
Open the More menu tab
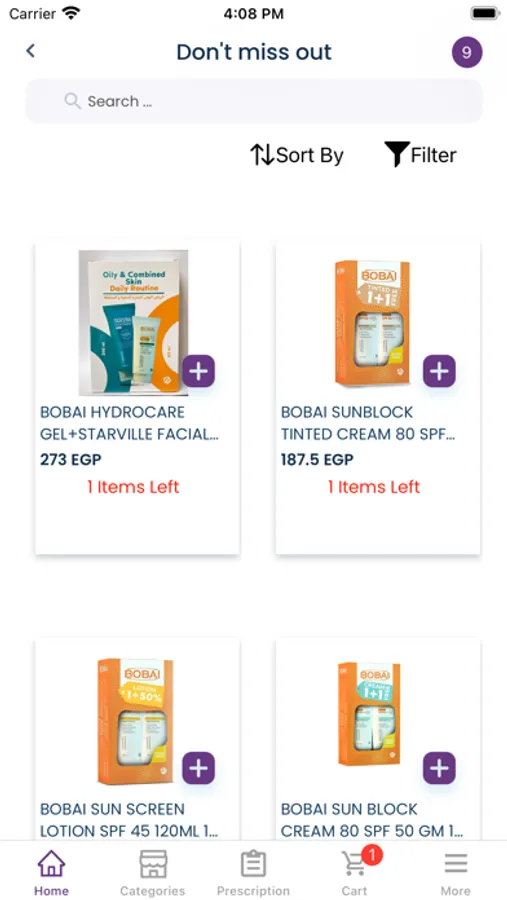455,872
